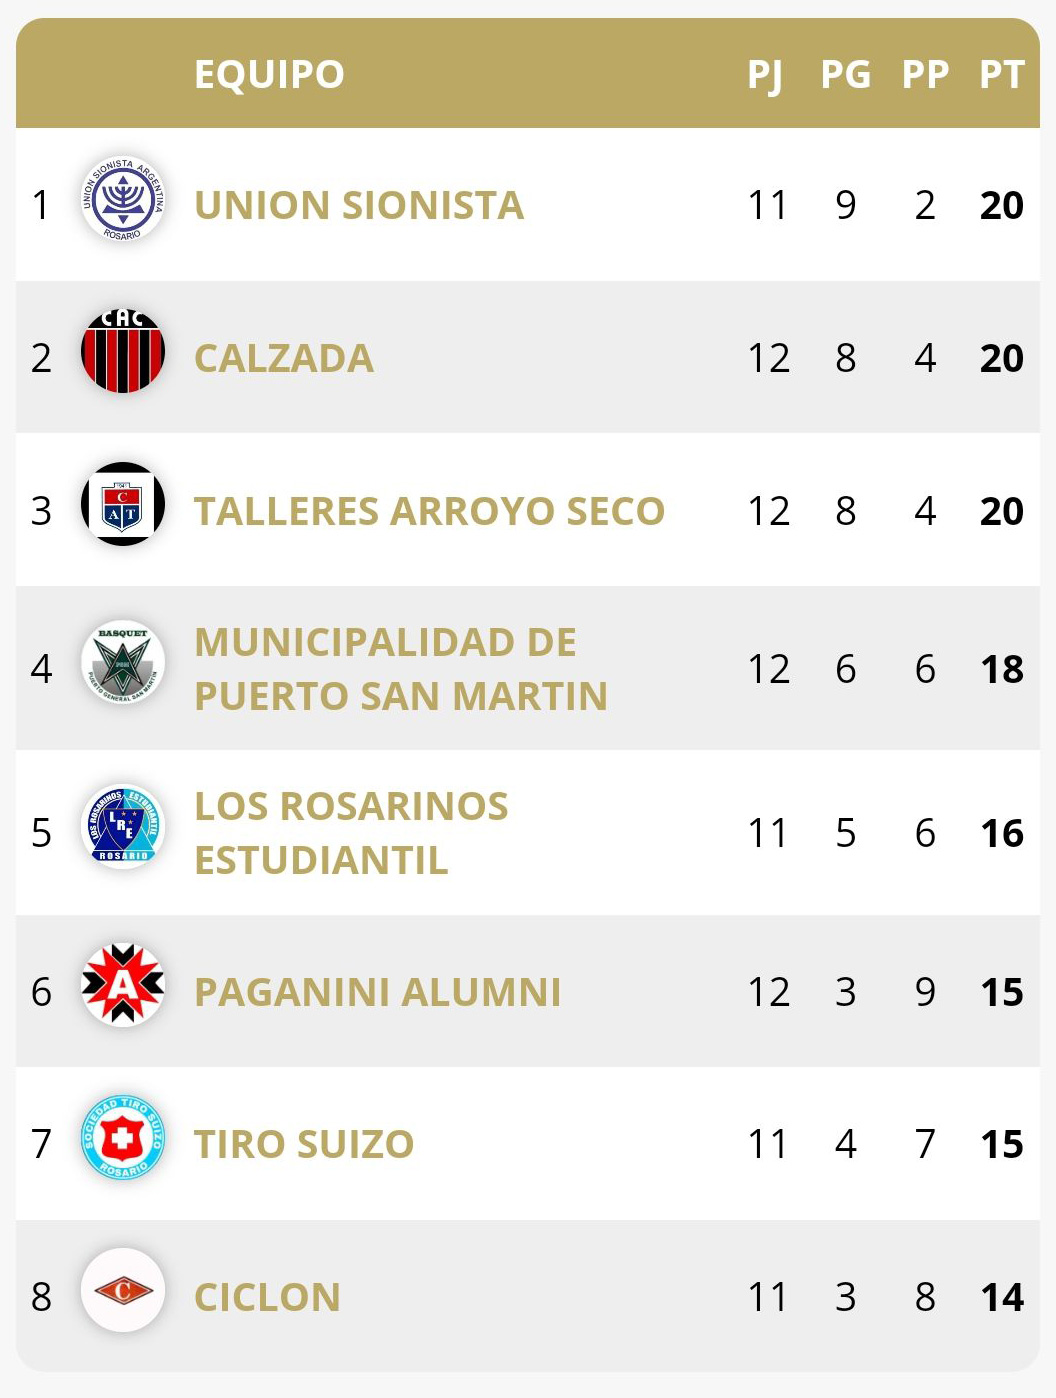Go to TALLERES ARROYO SECO team page
This screenshot has height=1398, width=1056.
(x=430, y=511)
